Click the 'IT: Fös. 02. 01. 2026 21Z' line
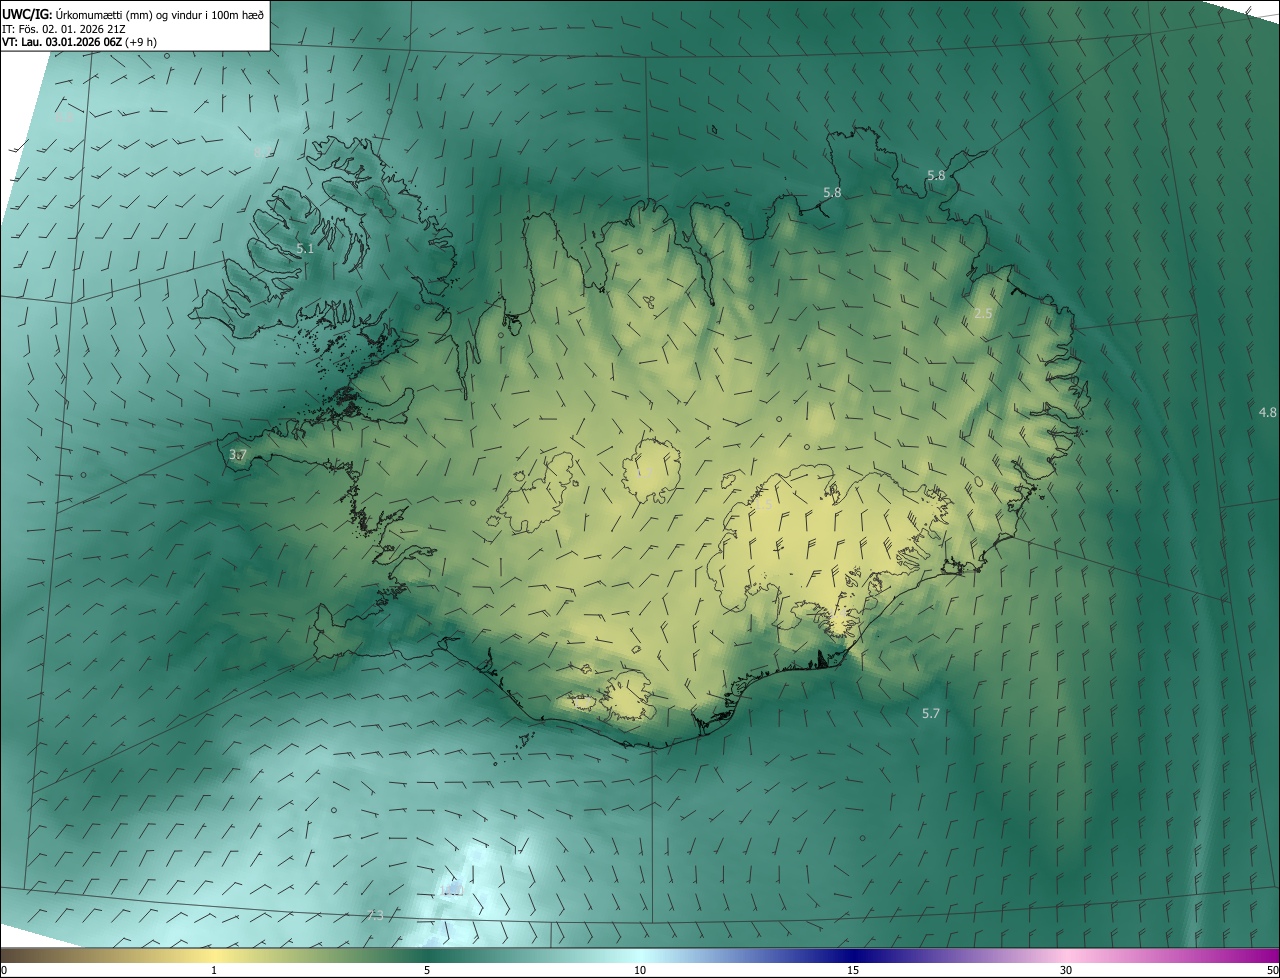Viewport: 1280px width, 978px height. pyautogui.click(x=64, y=28)
